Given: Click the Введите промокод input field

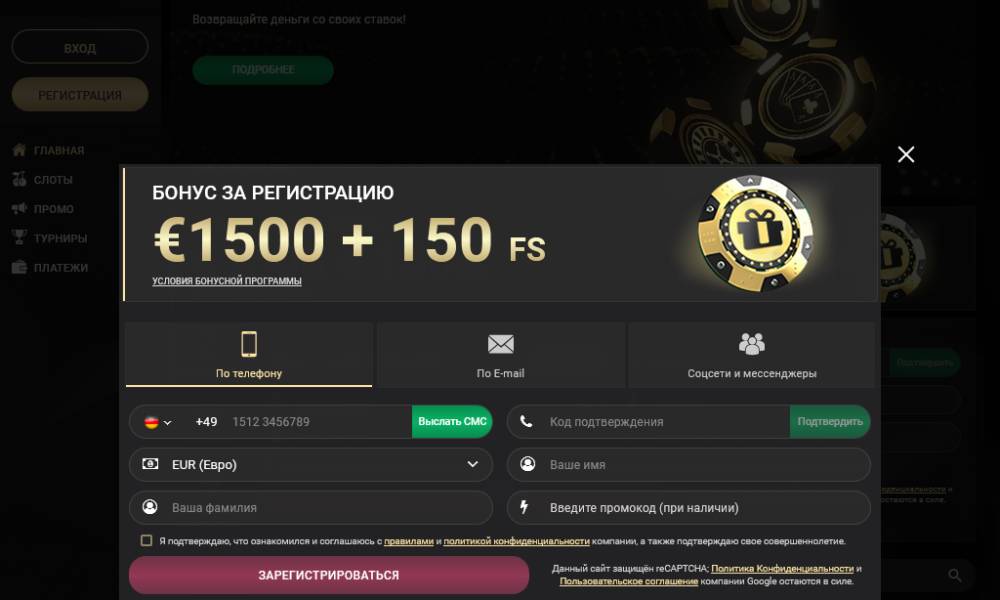Looking at the screenshot, I should [x=689, y=508].
